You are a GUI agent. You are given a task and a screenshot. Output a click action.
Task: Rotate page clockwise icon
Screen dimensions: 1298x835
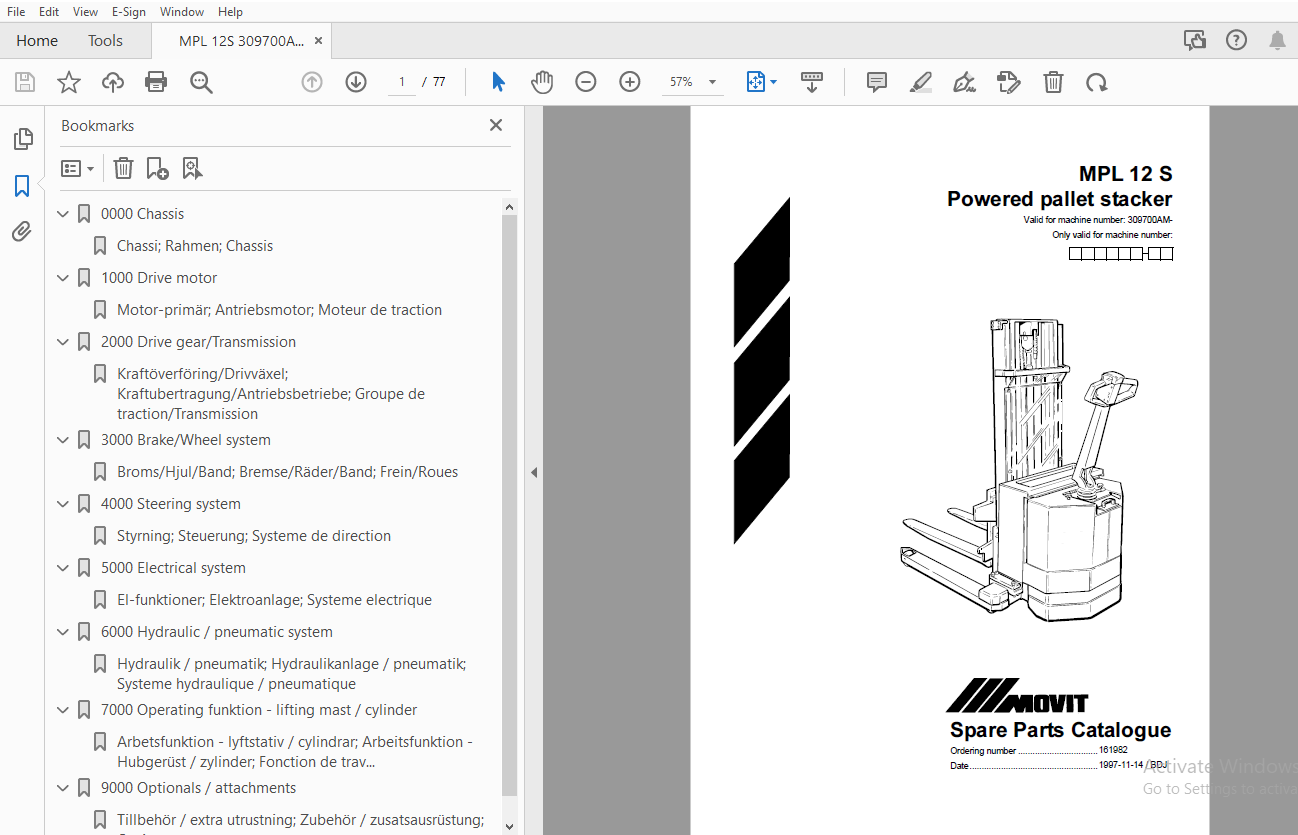click(1097, 82)
